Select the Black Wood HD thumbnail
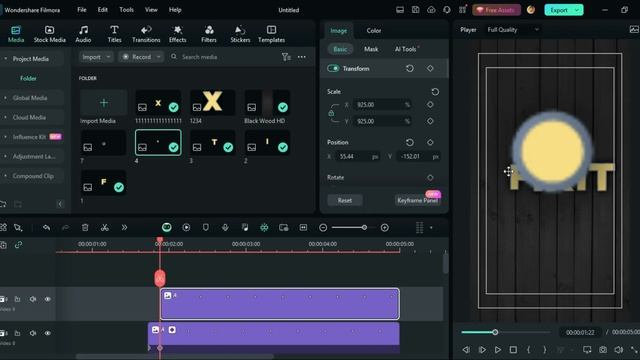The width and height of the screenshot is (640, 360). pos(267,103)
